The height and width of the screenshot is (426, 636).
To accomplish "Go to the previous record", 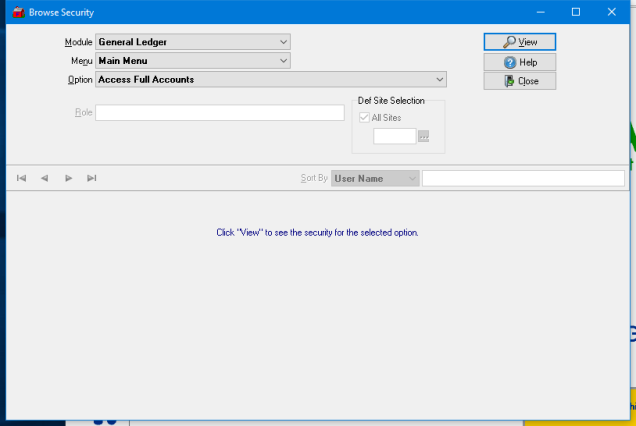I will [x=44, y=178].
